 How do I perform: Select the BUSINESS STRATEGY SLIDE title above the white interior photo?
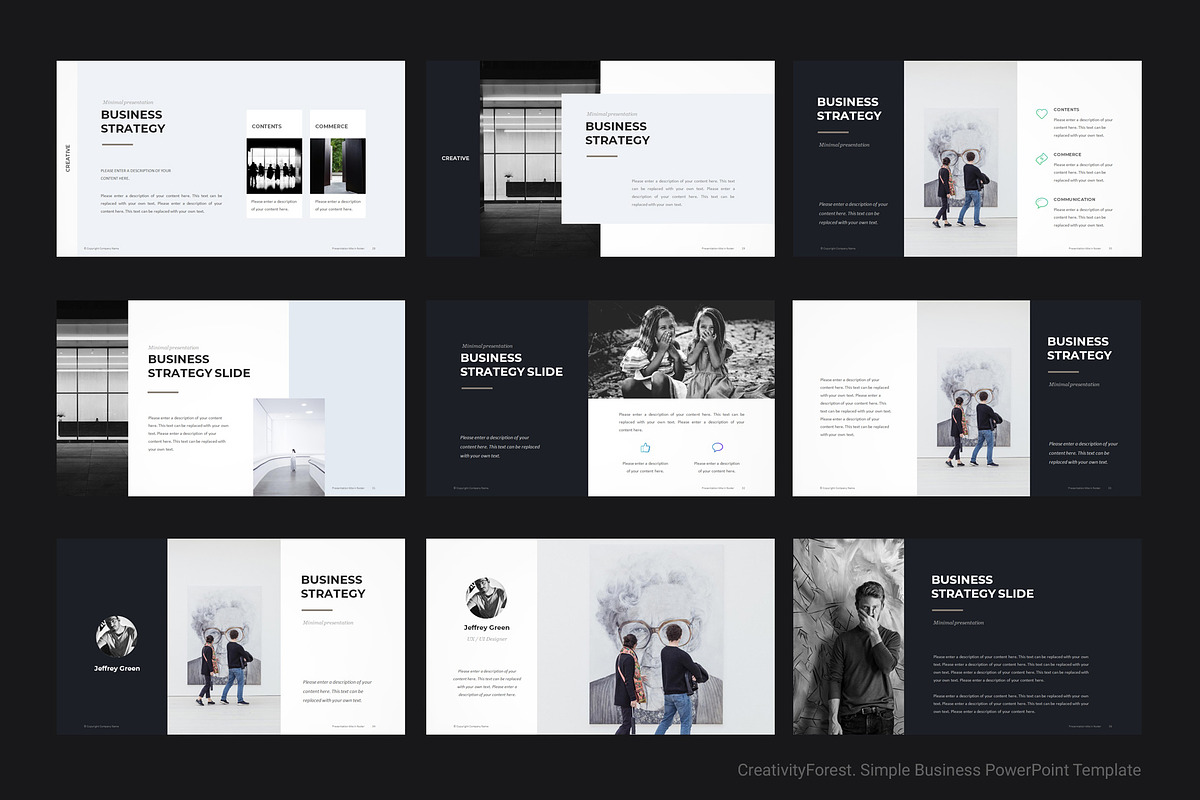(x=199, y=366)
